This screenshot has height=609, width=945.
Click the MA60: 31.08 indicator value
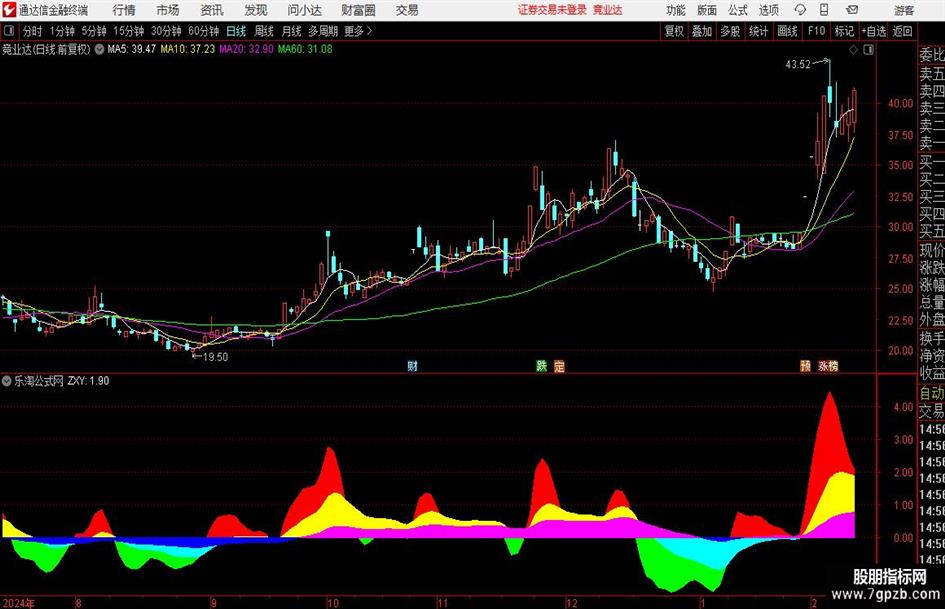305,49
